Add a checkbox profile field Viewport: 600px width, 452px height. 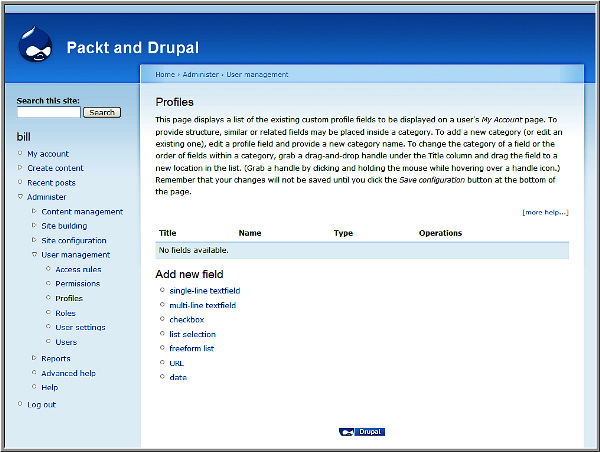[x=187, y=320]
